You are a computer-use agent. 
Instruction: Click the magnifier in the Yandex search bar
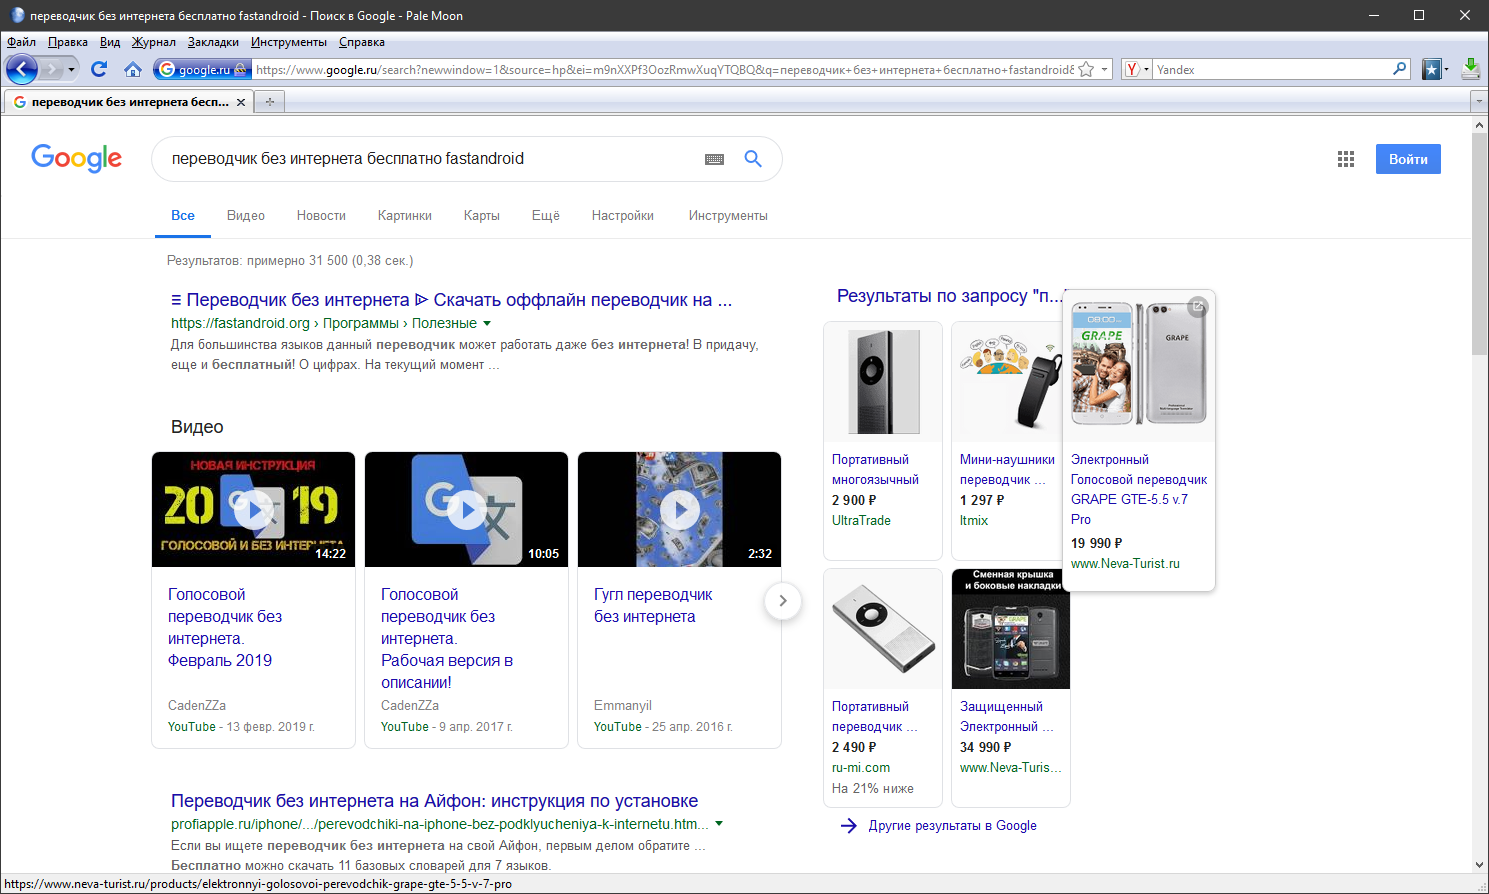pyautogui.click(x=1400, y=69)
